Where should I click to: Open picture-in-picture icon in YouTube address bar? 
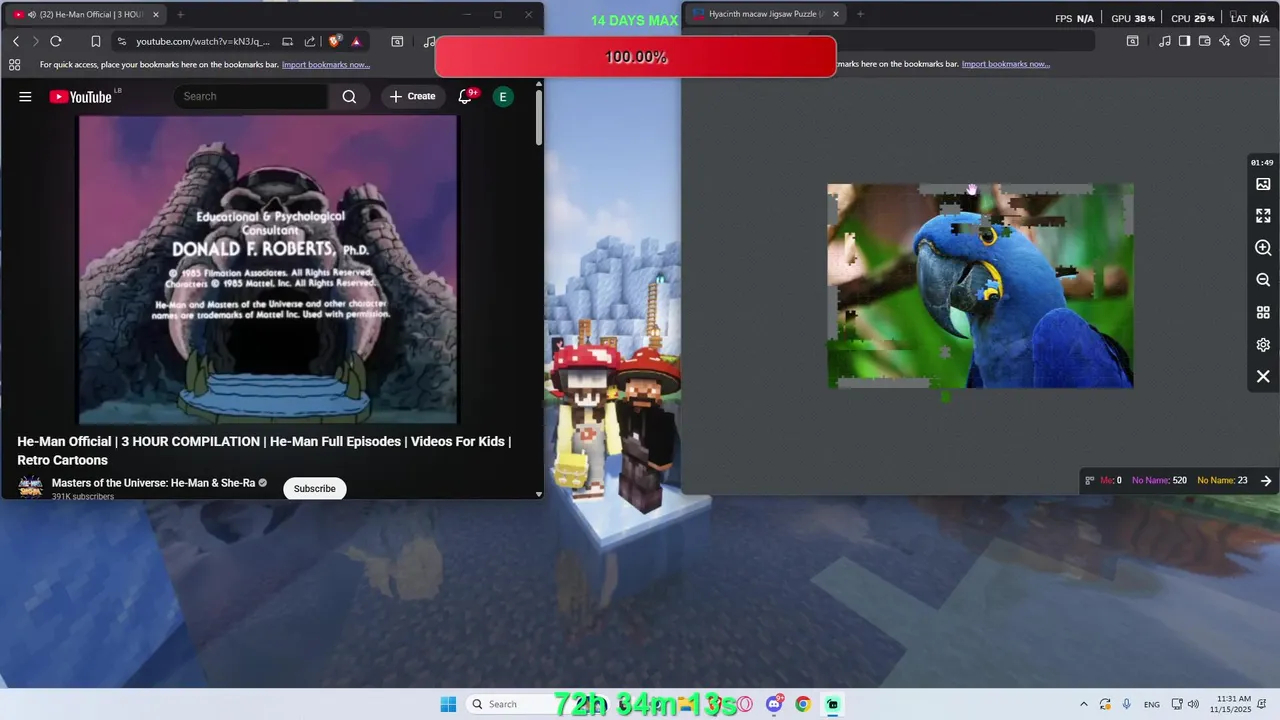pyautogui.click(x=287, y=41)
